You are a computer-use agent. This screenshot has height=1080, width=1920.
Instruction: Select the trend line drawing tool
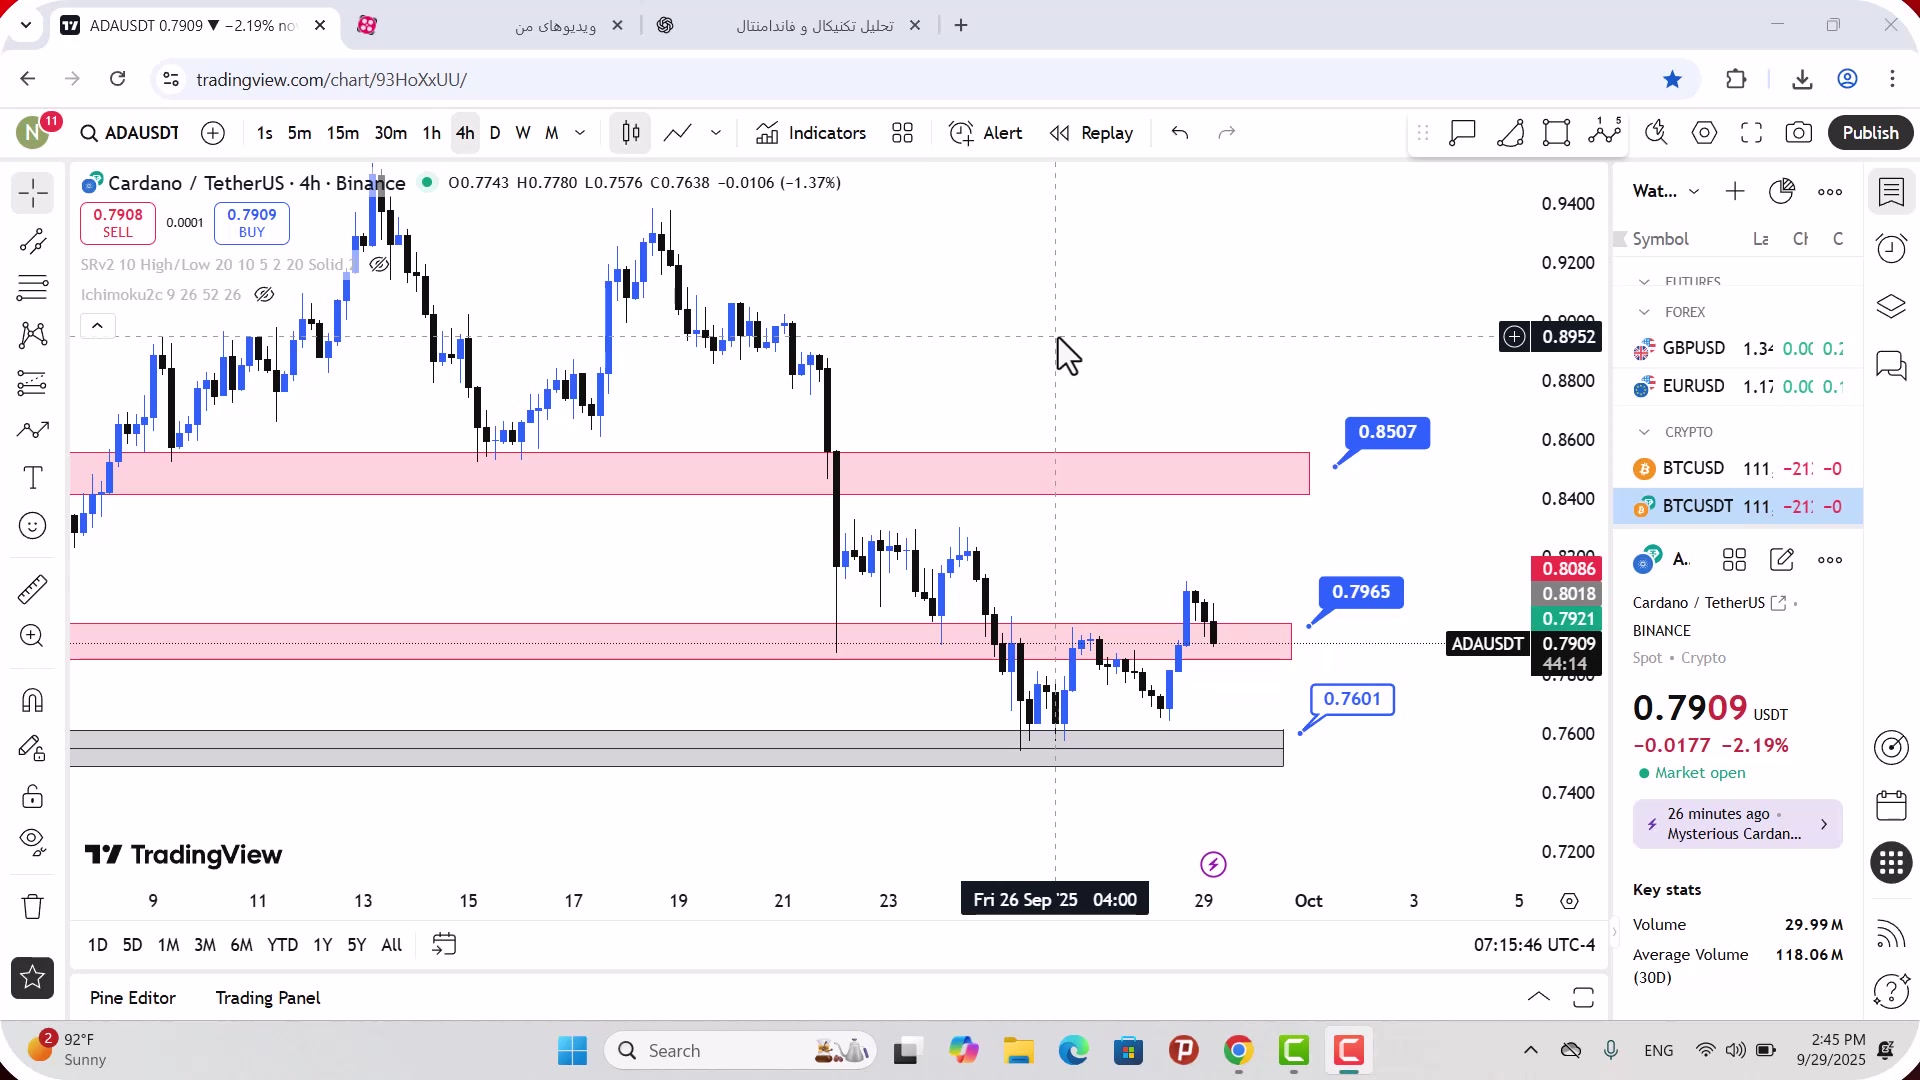tap(33, 241)
